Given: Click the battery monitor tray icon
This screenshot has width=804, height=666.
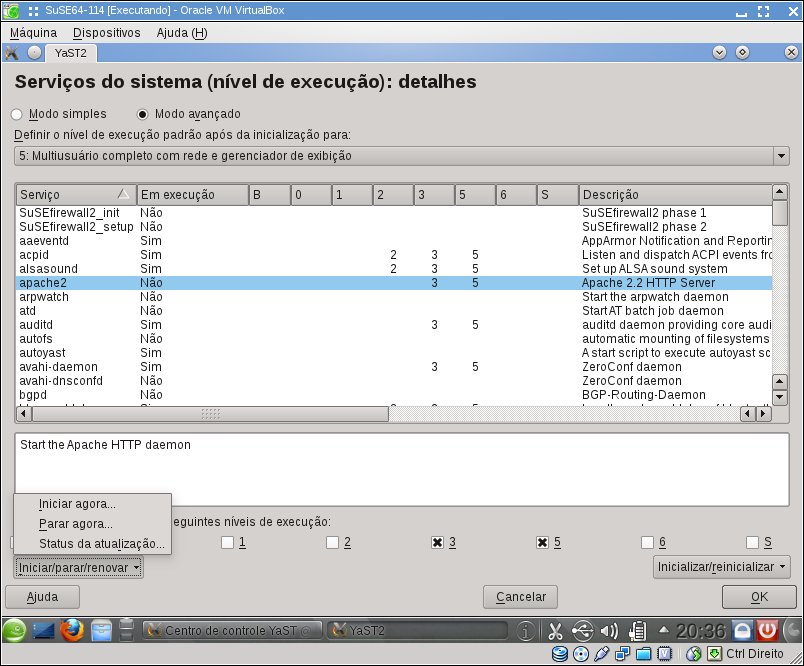Looking at the screenshot, I should [x=637, y=631].
